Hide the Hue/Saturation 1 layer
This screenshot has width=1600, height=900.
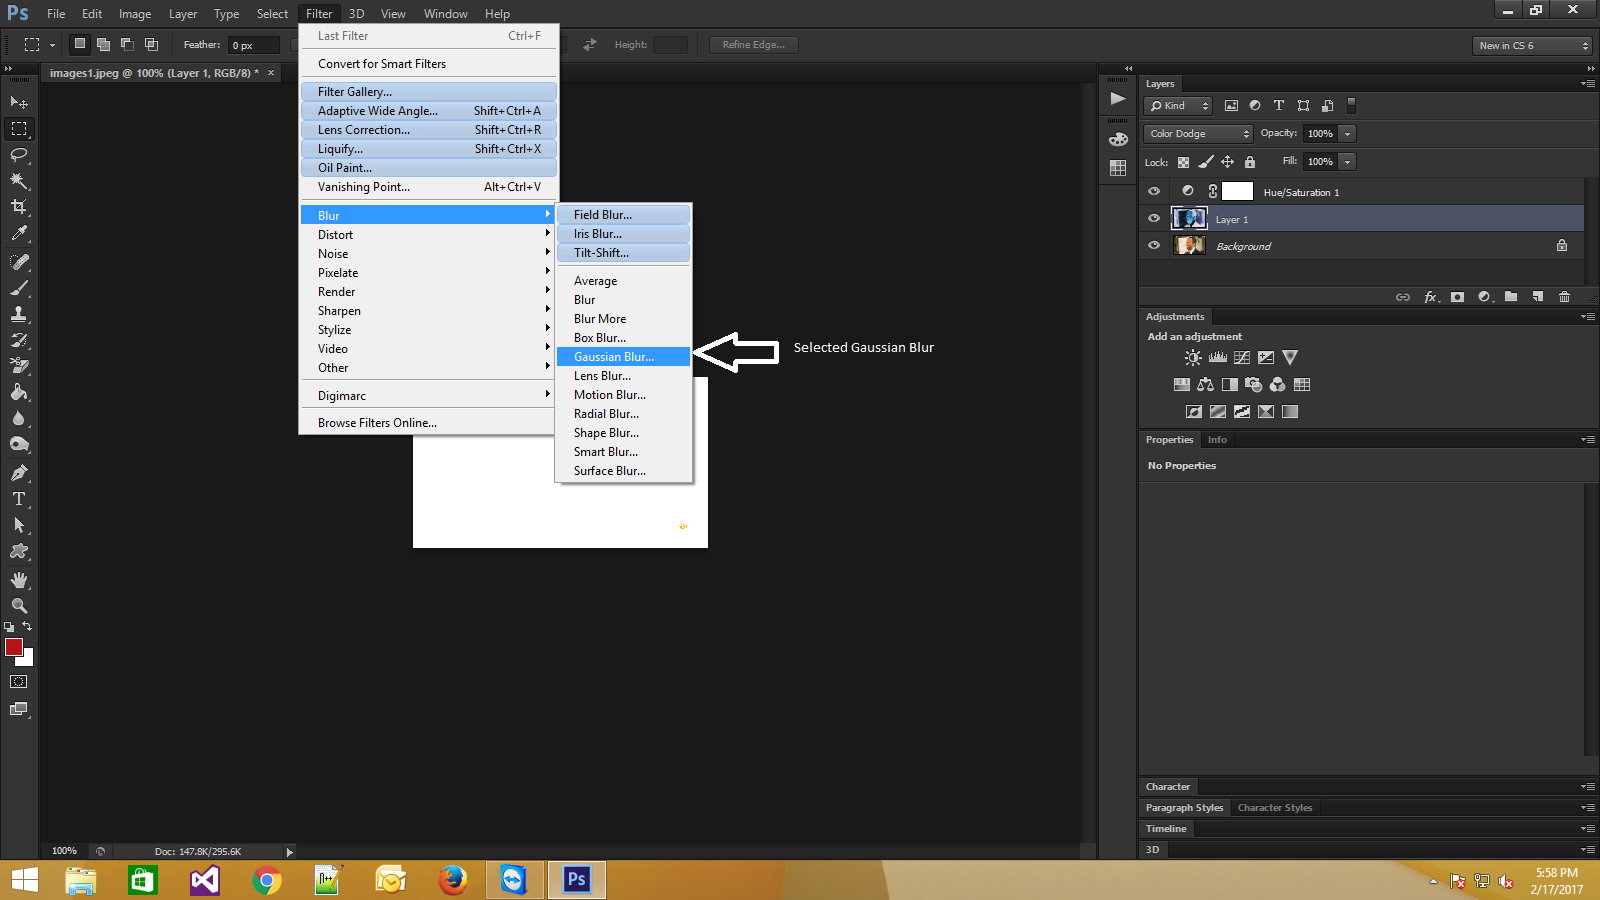coord(1154,191)
